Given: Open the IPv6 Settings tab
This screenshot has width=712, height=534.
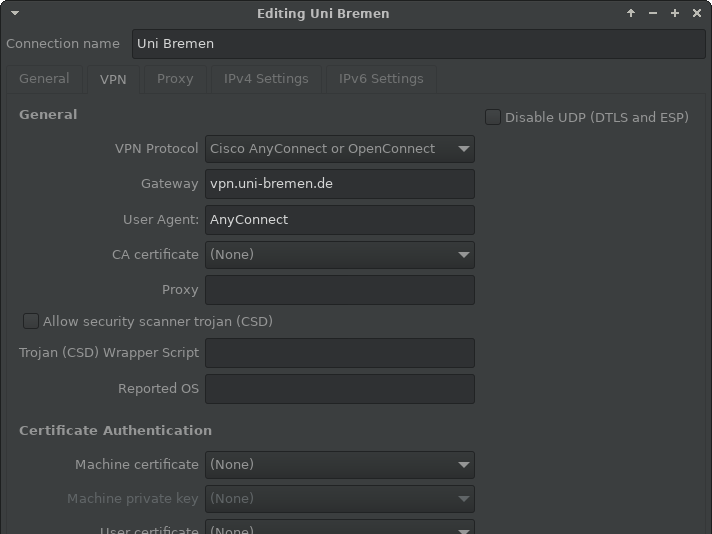Looking at the screenshot, I should [381, 79].
